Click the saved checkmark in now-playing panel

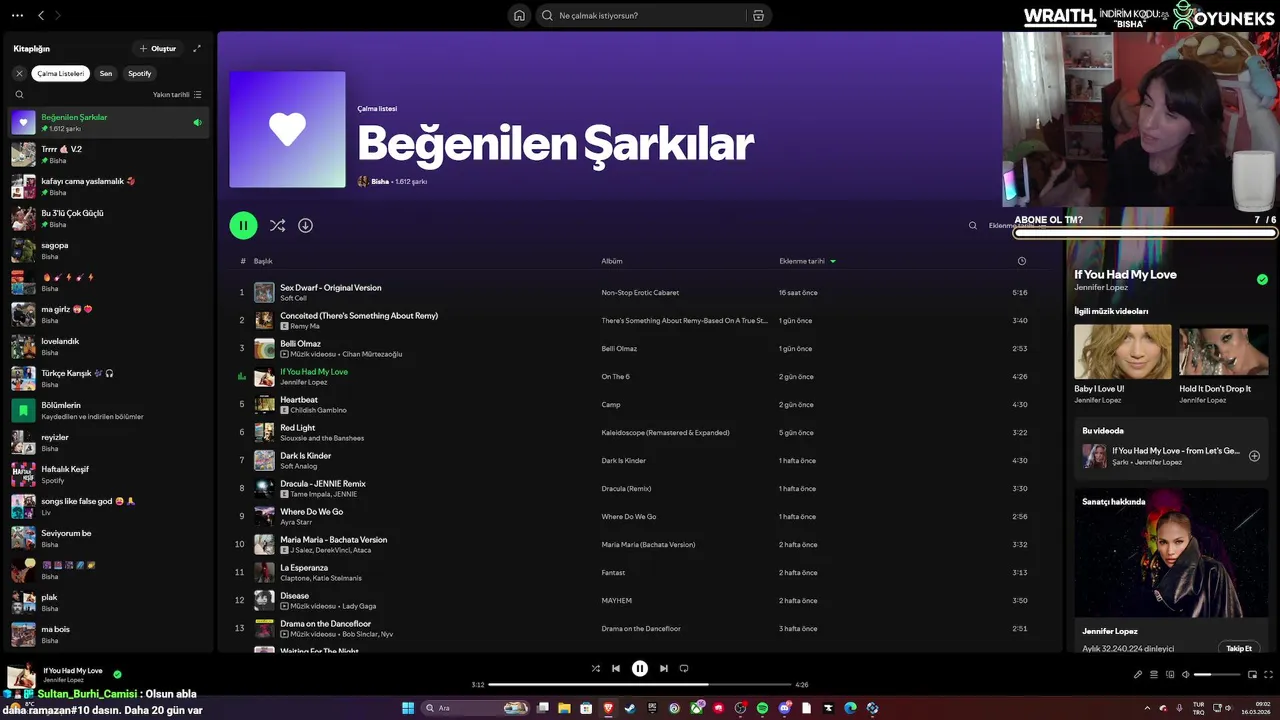[1262, 280]
